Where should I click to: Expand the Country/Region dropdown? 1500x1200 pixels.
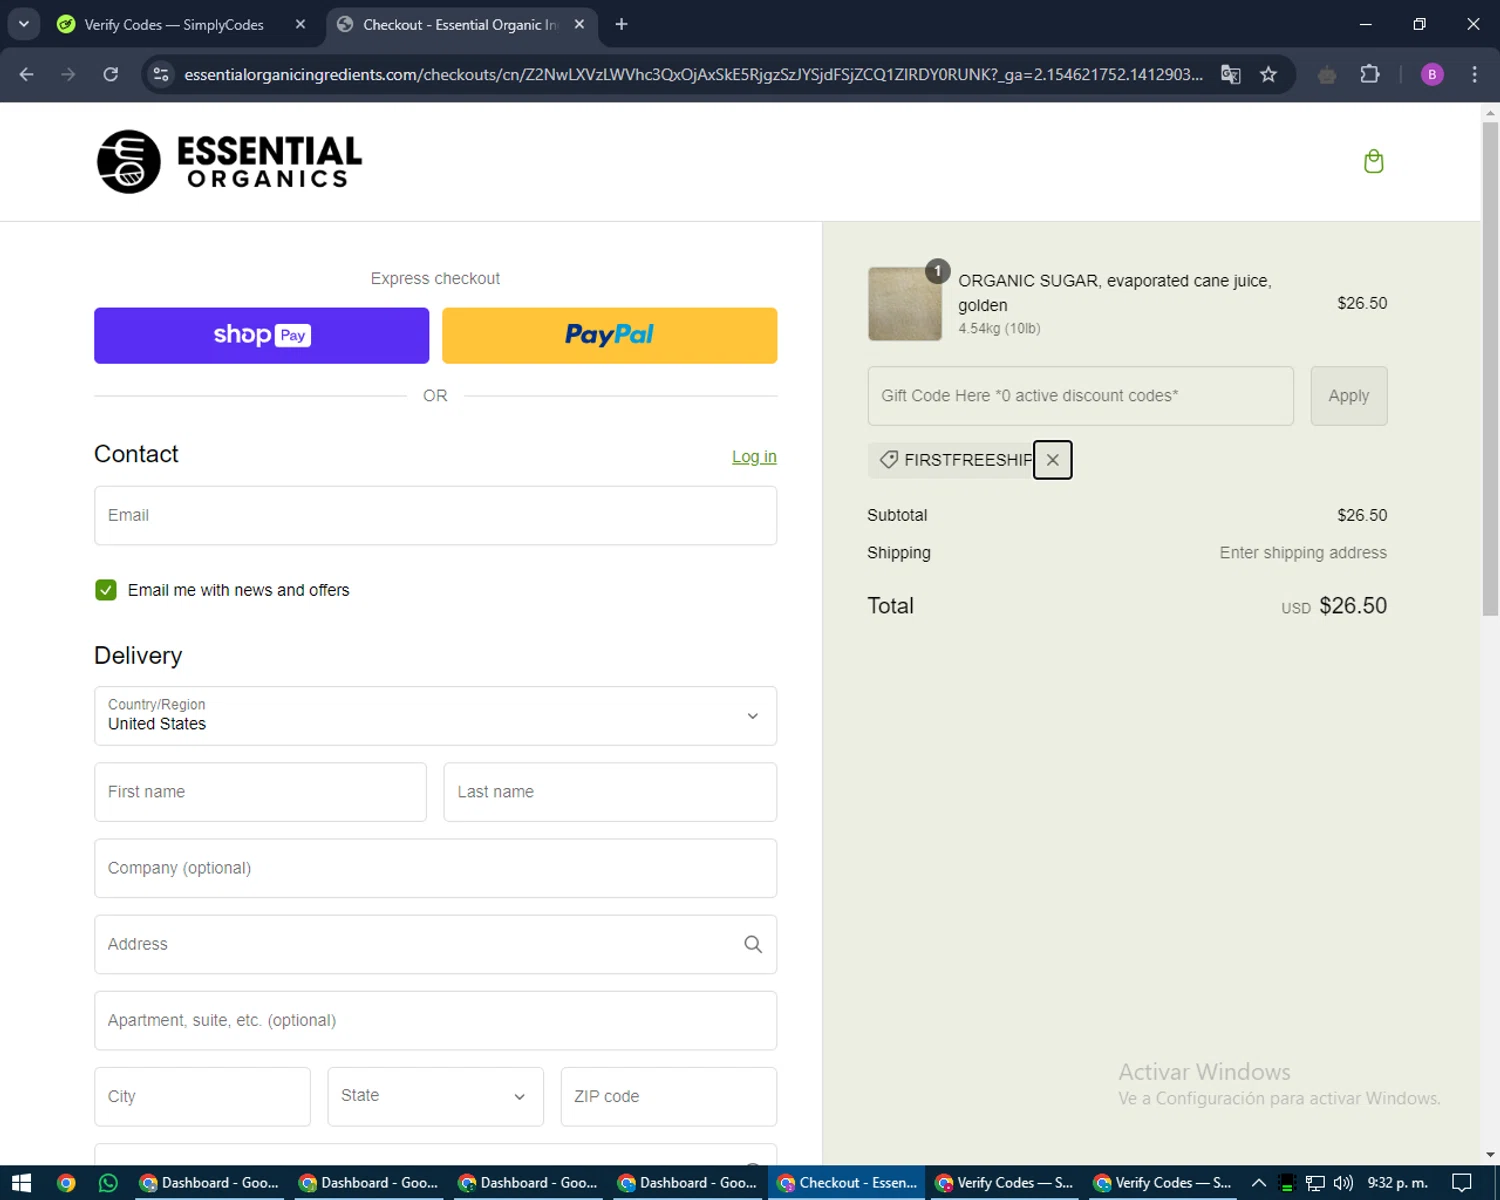click(435, 716)
